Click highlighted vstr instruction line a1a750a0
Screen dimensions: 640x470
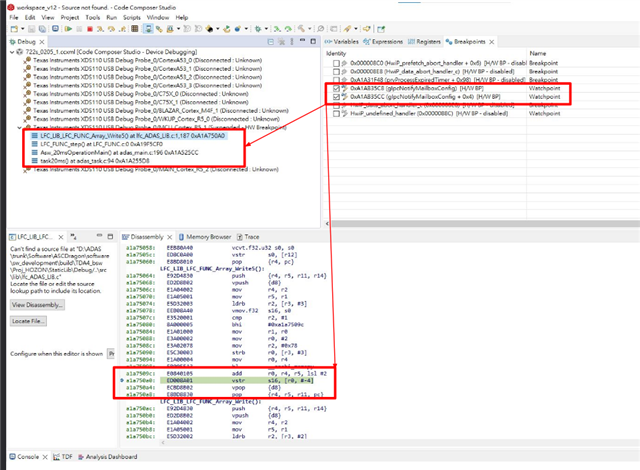220,381
